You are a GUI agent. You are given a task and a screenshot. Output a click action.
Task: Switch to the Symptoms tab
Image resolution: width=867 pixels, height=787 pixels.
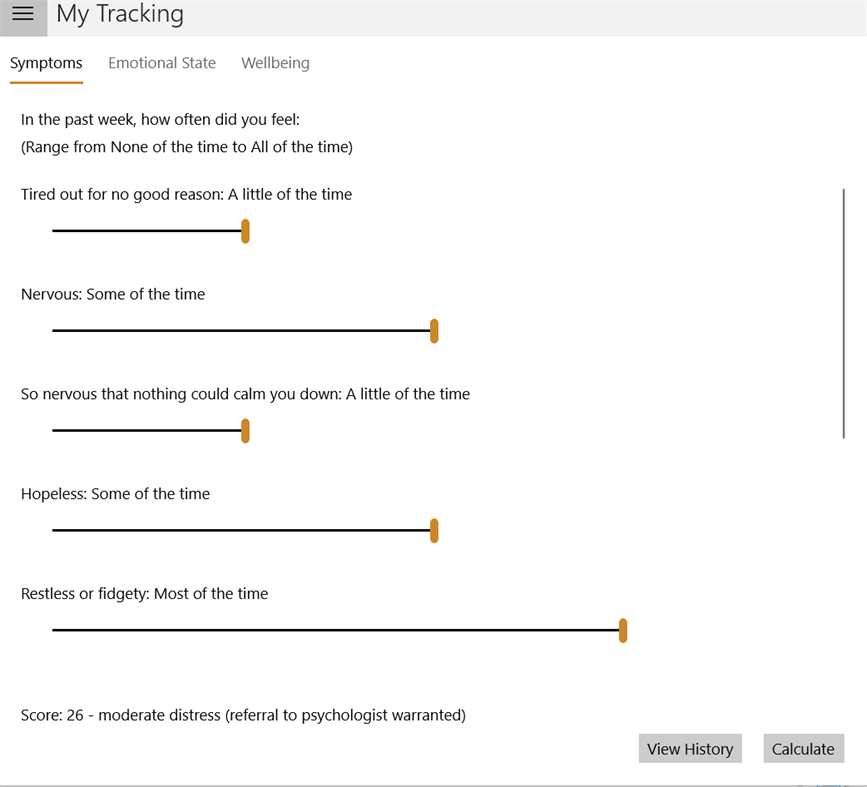coord(46,63)
